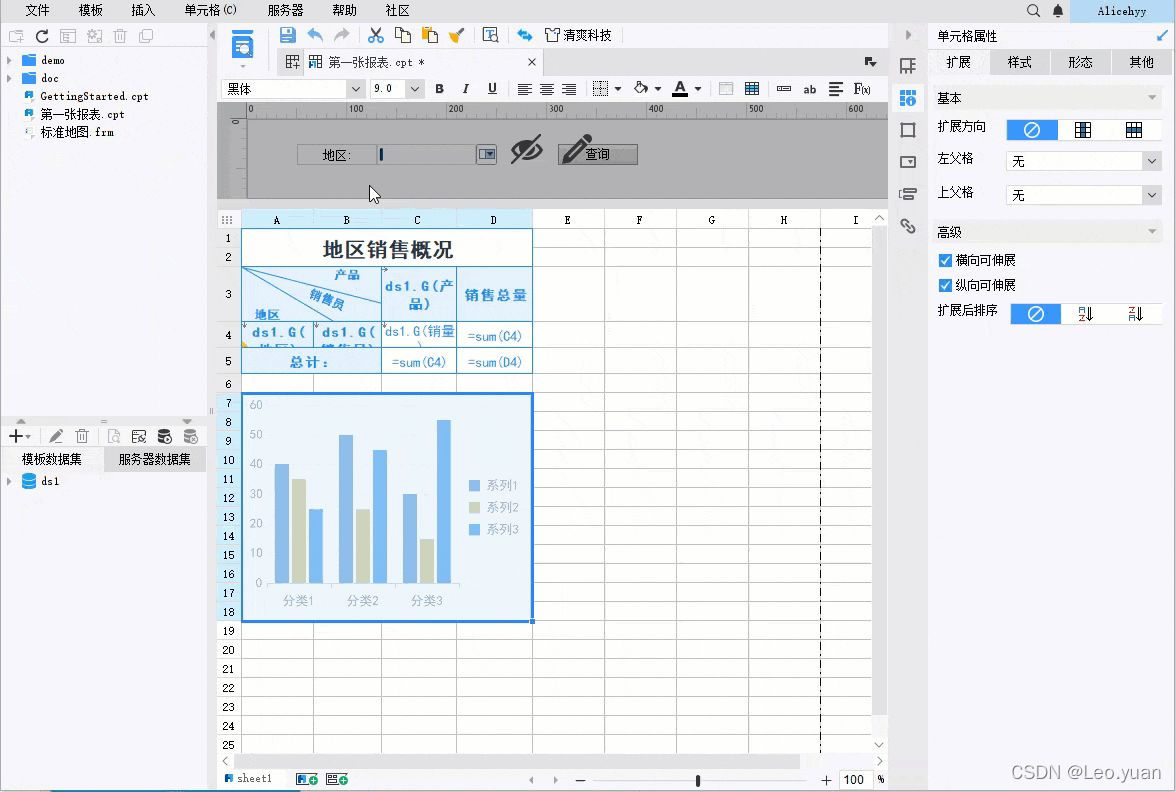Click the 查询 button in parameter pane
Image resolution: width=1176 pixels, height=792 pixels.
[598, 154]
